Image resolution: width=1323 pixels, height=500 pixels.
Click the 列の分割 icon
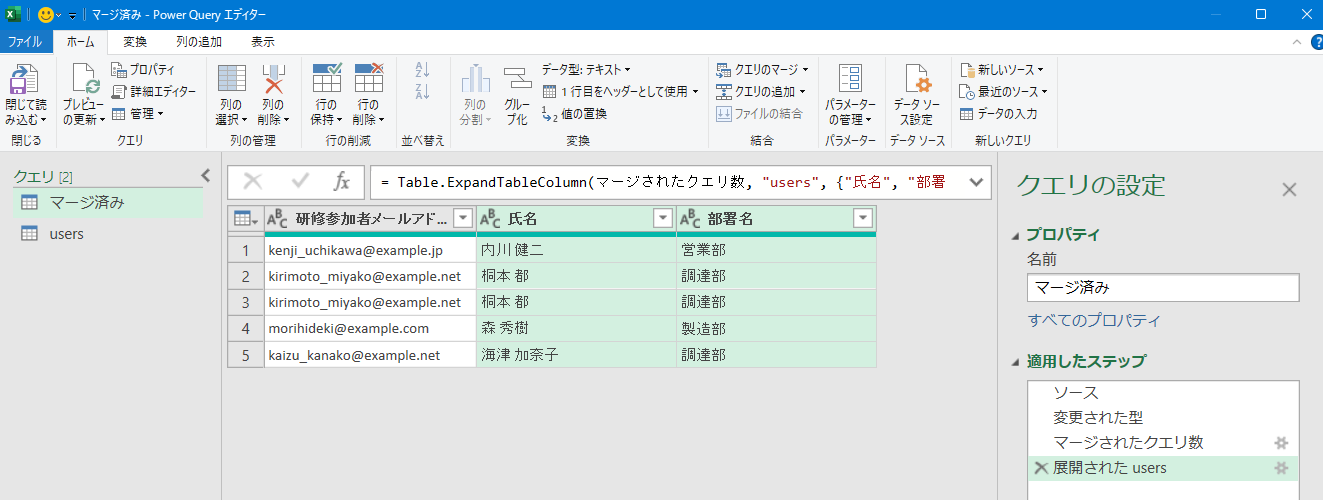pyautogui.click(x=475, y=79)
